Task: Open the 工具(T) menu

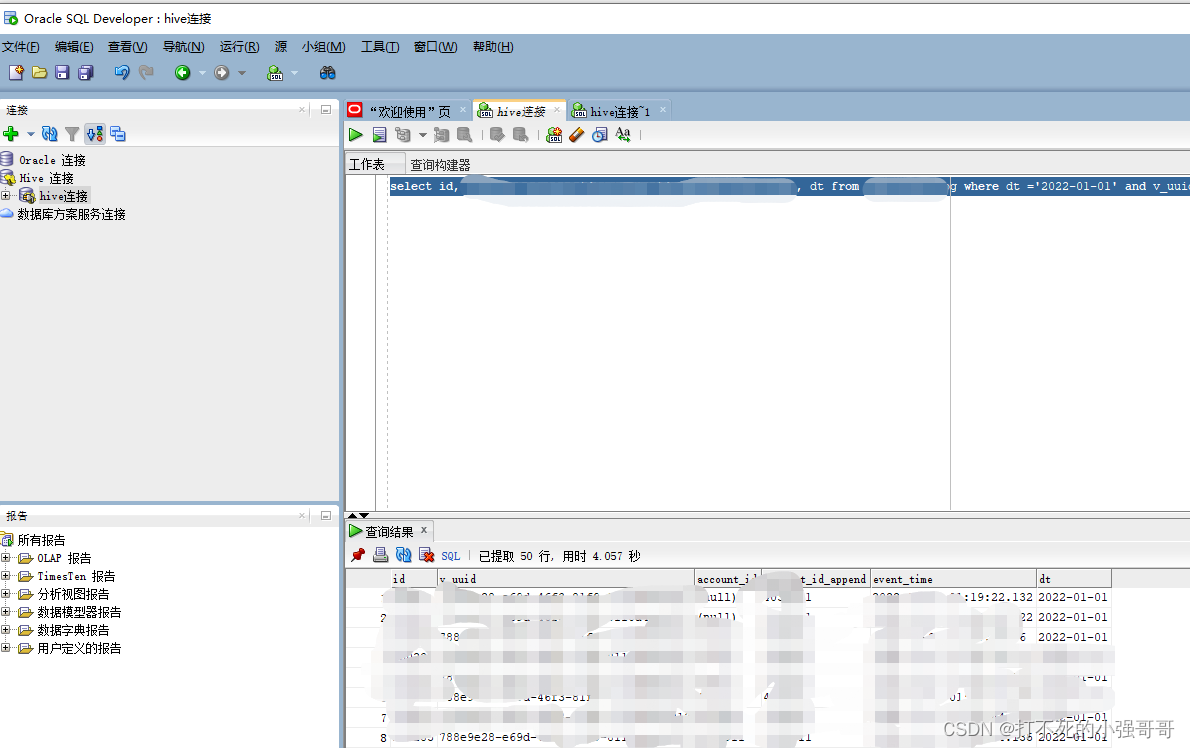Action: pos(379,47)
